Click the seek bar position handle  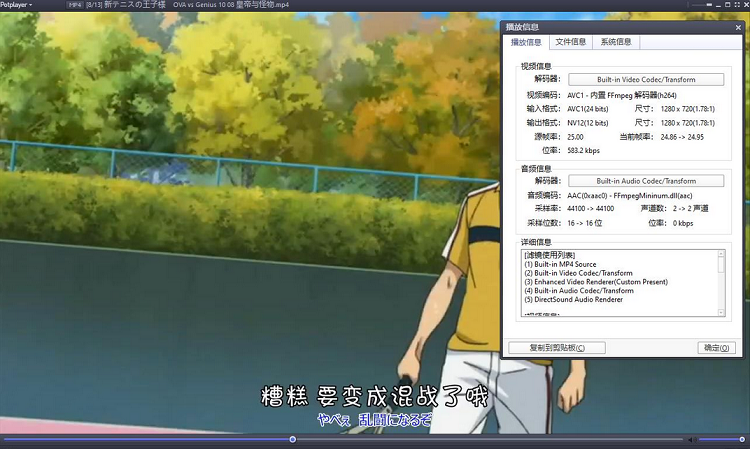(292, 439)
